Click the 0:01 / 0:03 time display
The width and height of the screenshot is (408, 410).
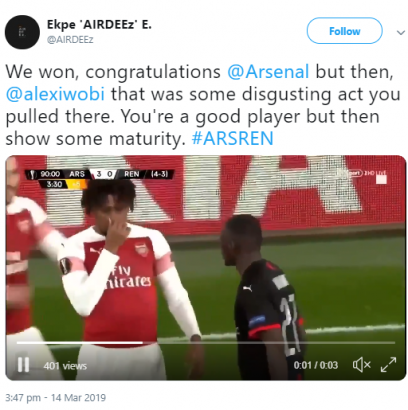point(316,365)
